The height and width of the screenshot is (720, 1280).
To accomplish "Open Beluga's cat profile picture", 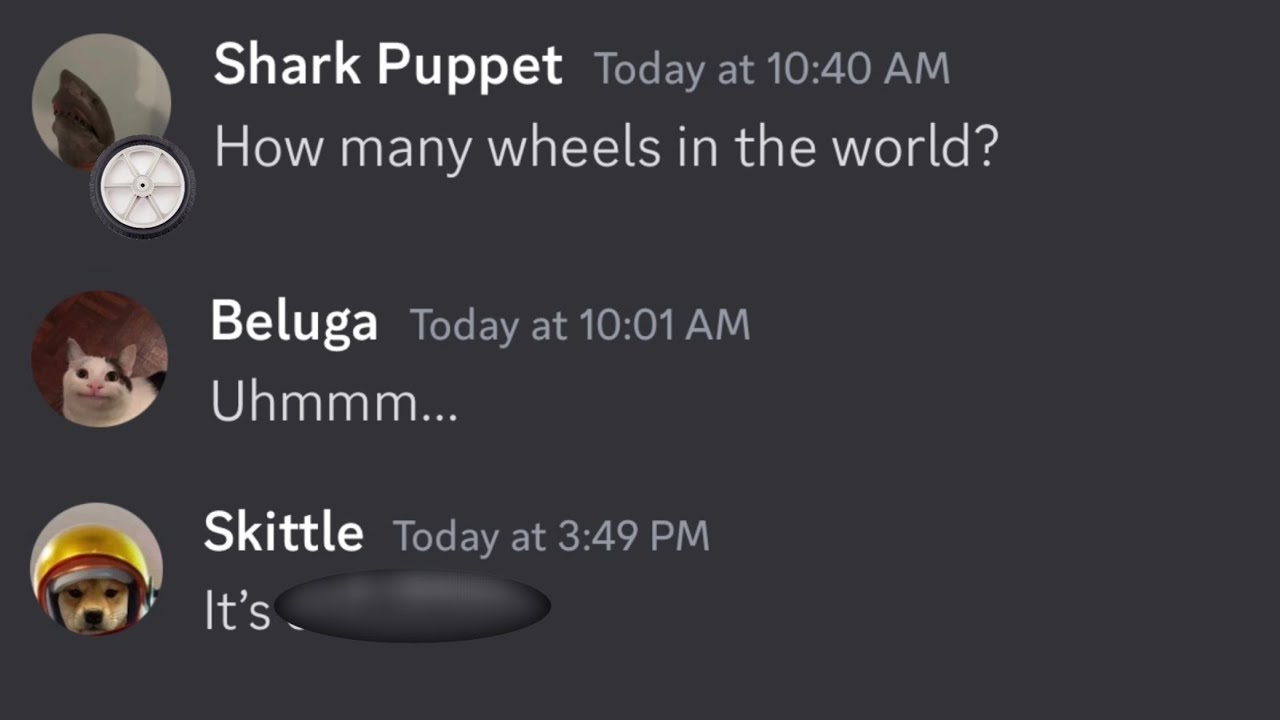I will coord(99,359).
